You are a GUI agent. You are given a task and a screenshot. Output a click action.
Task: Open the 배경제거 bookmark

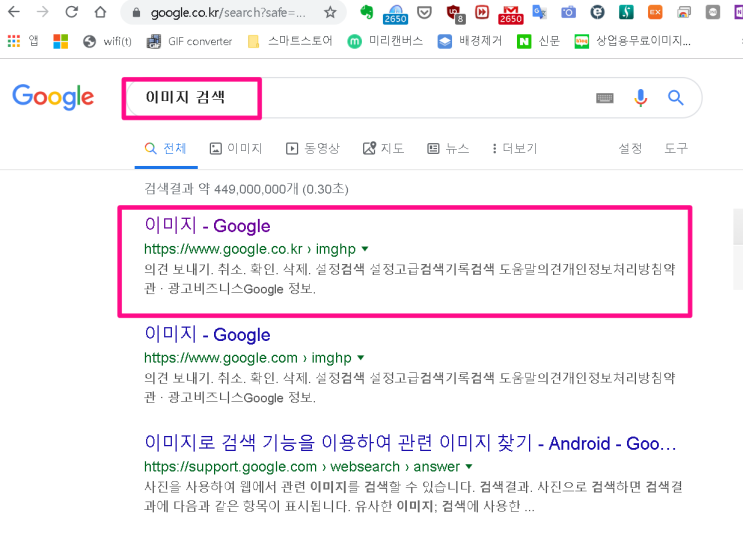tap(469, 42)
